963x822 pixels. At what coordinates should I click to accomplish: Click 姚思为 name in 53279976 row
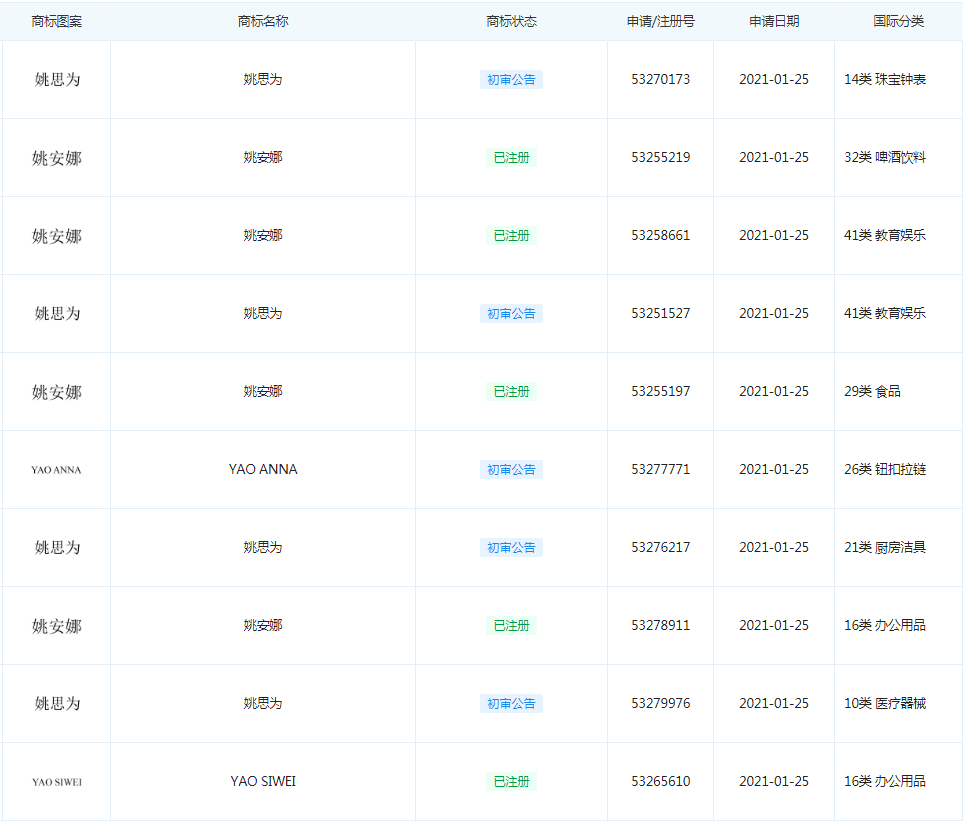tap(263, 703)
